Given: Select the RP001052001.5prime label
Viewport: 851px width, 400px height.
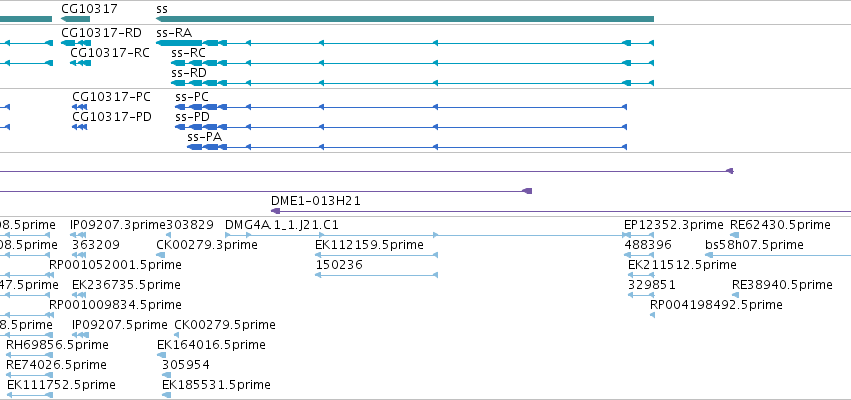Looking at the screenshot, I should 115,265.
